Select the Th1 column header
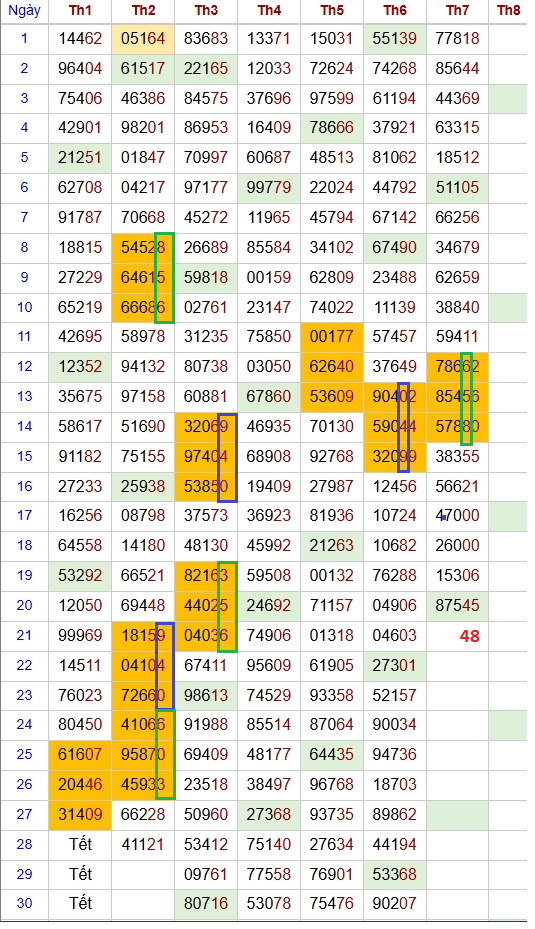 tap(80, 11)
